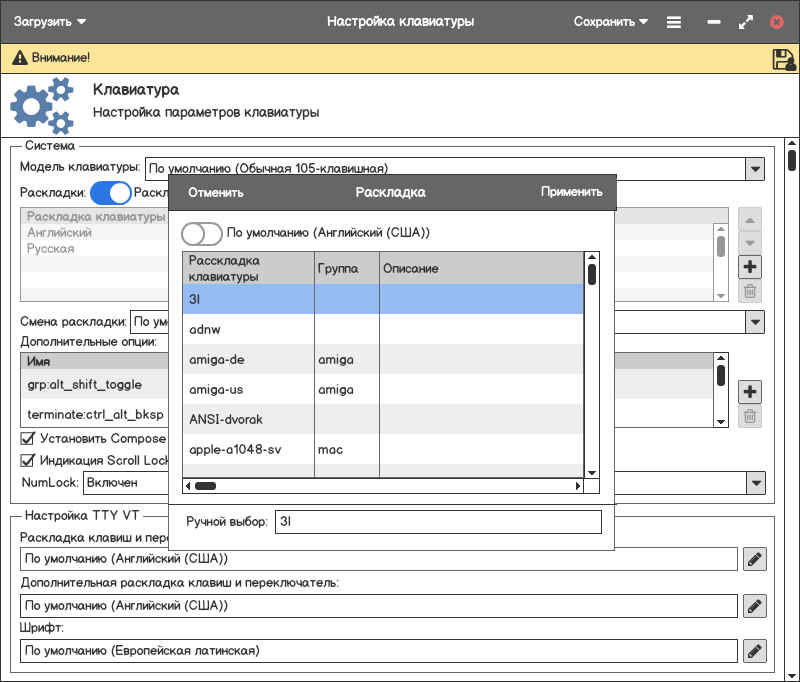This screenshot has width=800, height=682.
Task: Open the NumLock dropdown
Action: coord(755,483)
